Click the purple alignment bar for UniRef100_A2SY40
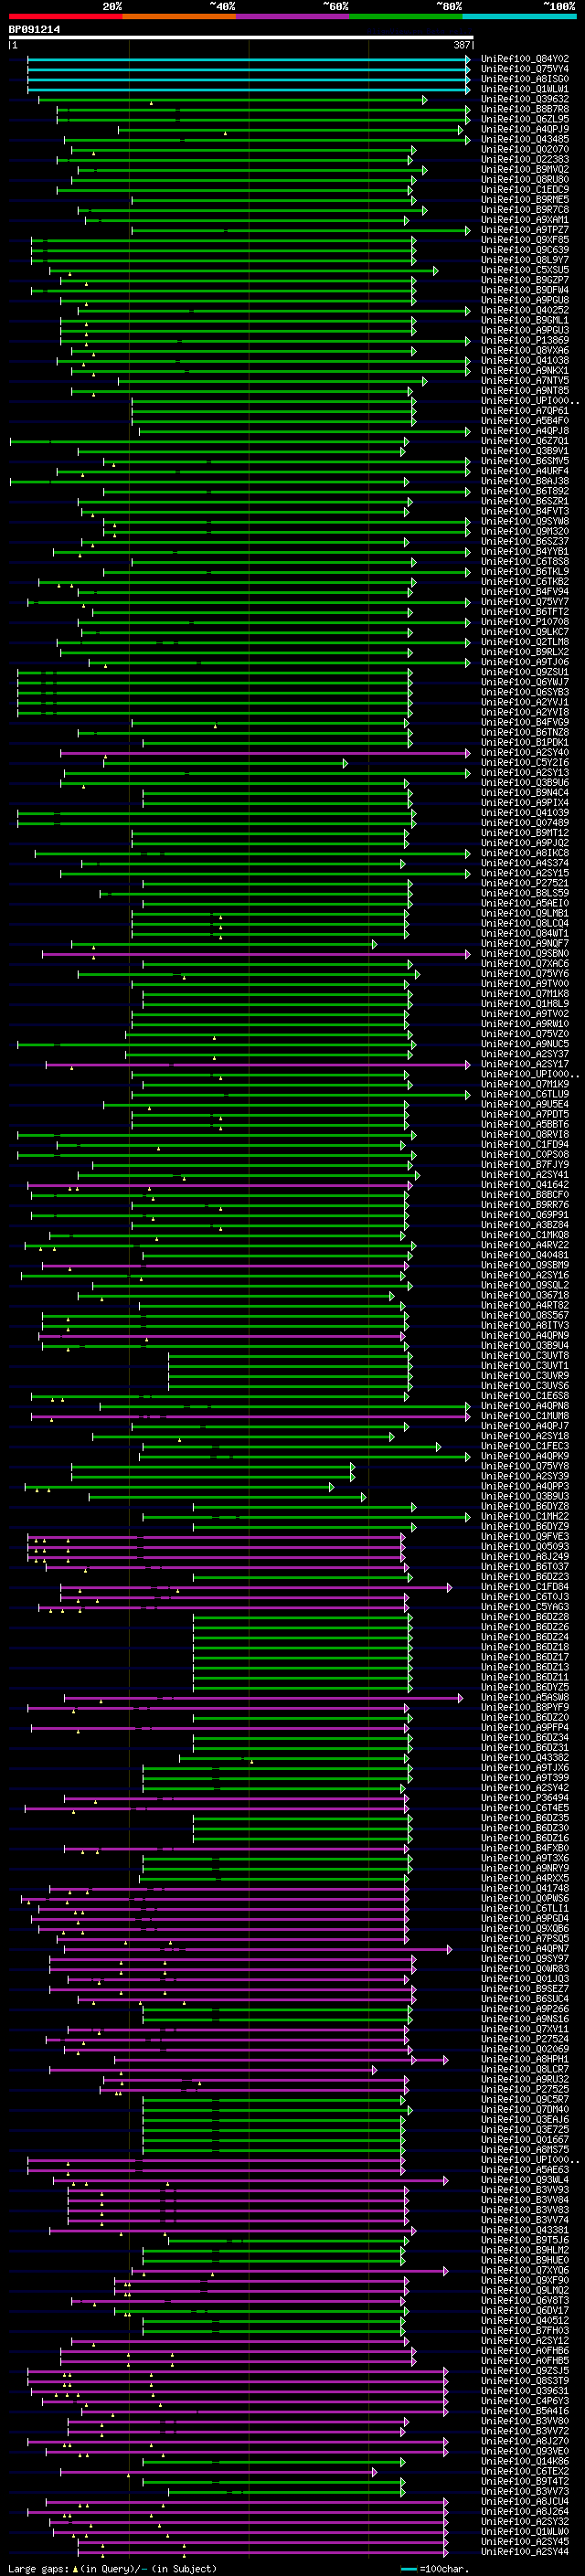The image size is (585, 2576). 265,753
